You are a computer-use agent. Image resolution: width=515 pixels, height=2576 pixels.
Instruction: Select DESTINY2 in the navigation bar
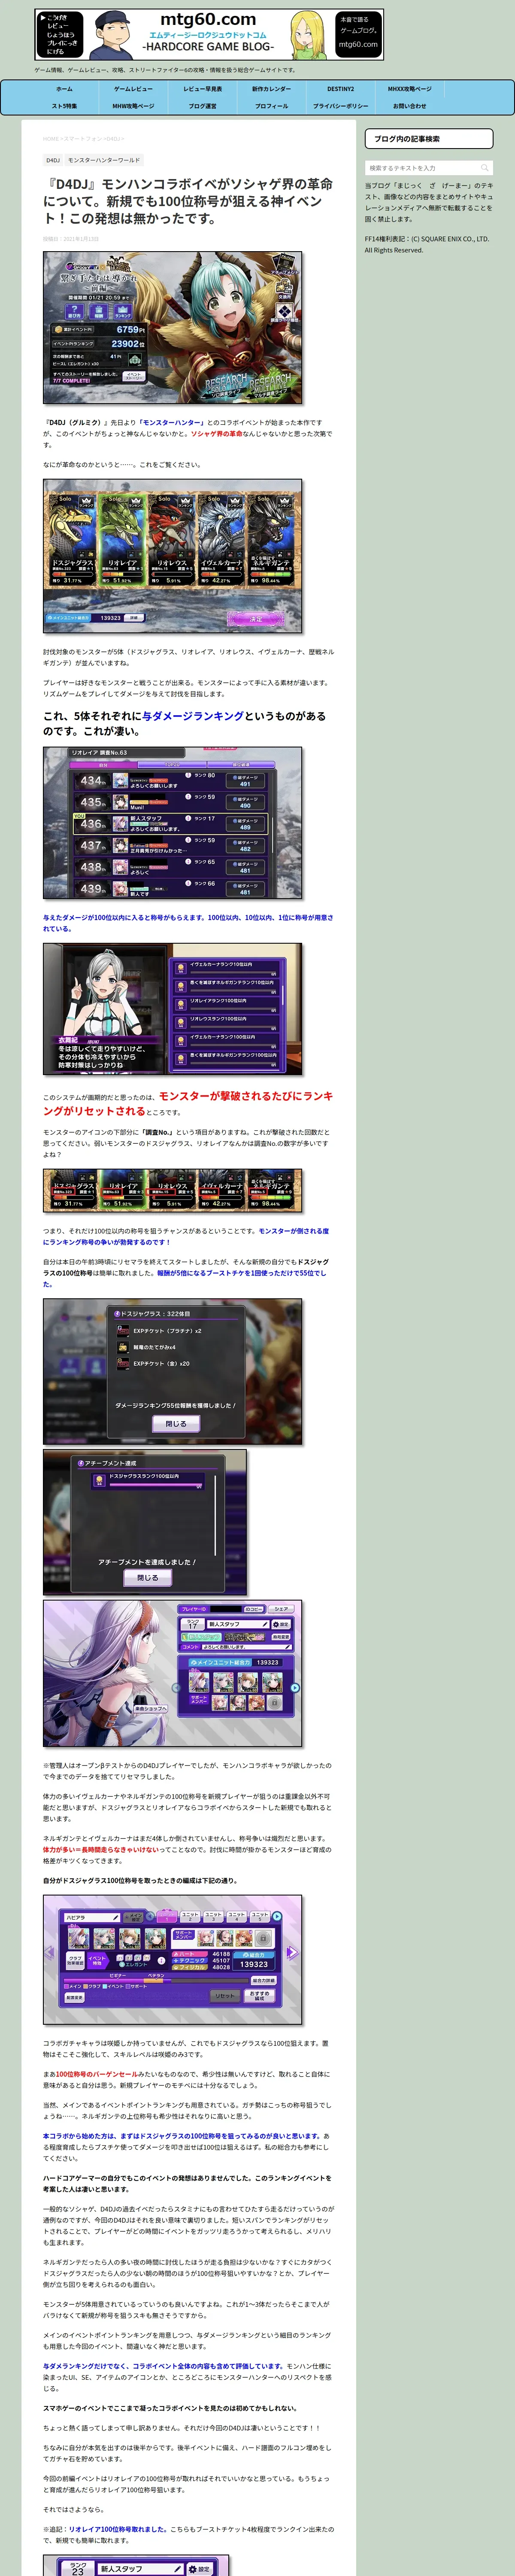click(340, 89)
